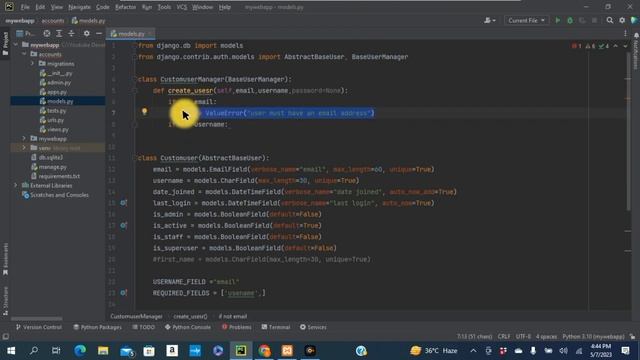This screenshot has width=640, height=360.
Task: Open Search Everywhere magnifier icon
Action: (x=609, y=20)
